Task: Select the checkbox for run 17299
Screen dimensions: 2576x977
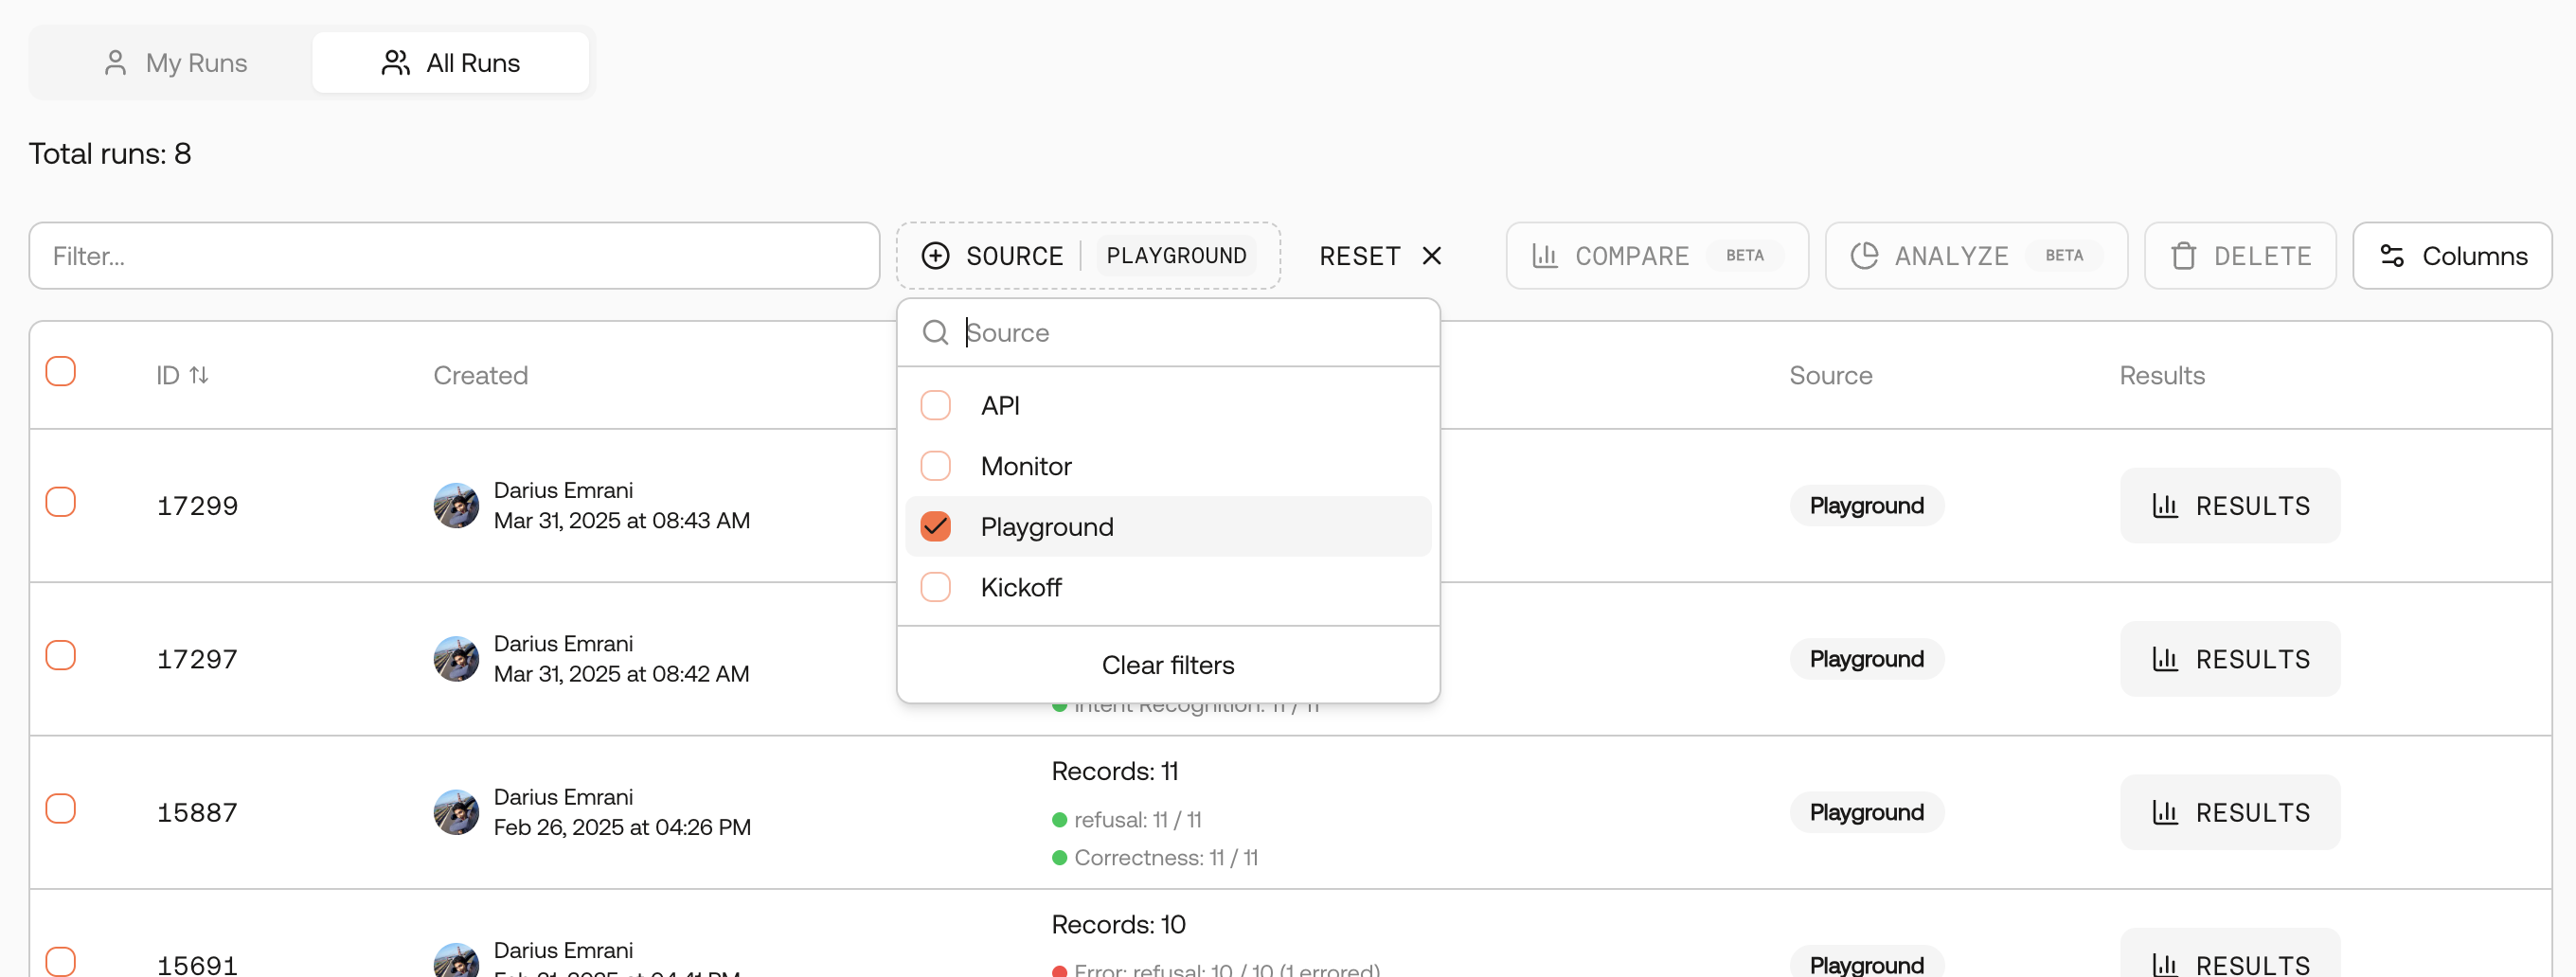Action: click(x=61, y=502)
